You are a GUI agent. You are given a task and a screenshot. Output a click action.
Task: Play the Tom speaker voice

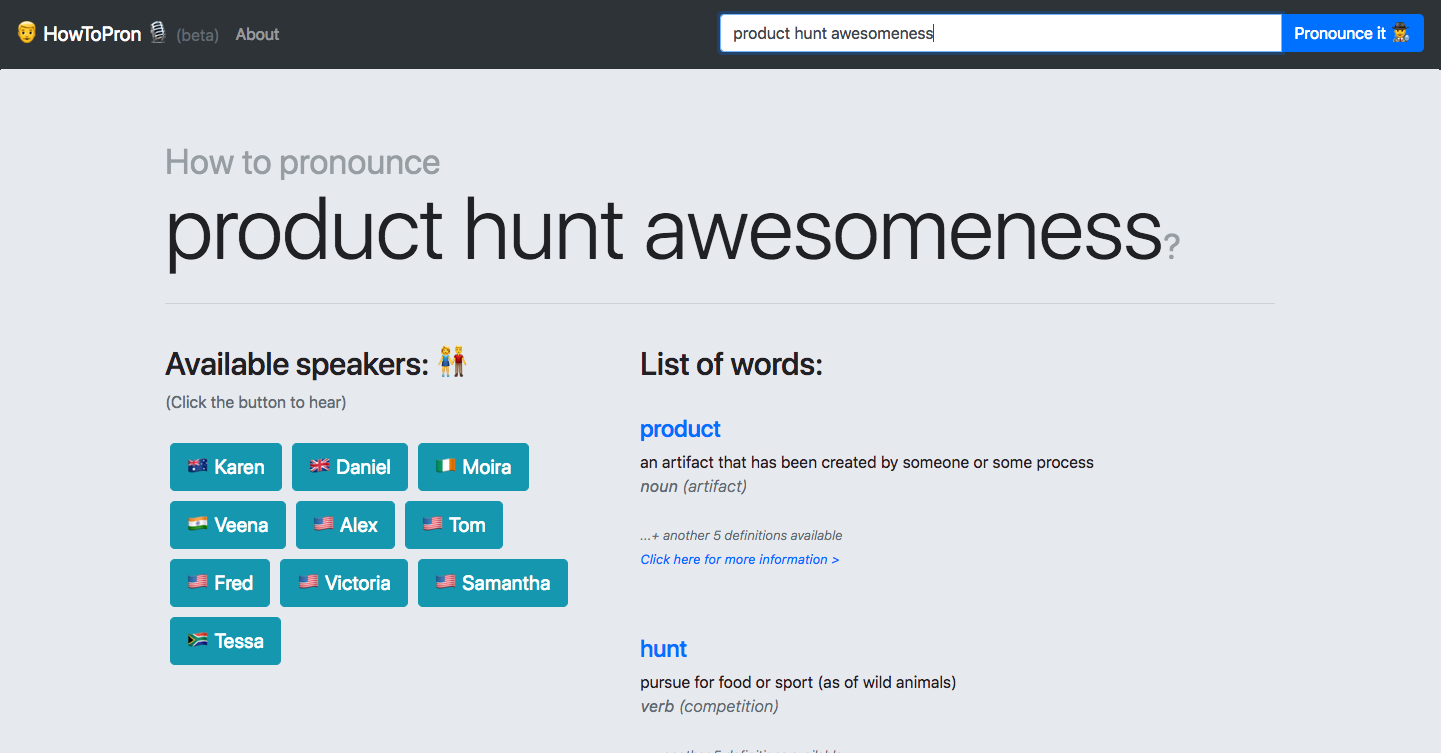coord(454,525)
